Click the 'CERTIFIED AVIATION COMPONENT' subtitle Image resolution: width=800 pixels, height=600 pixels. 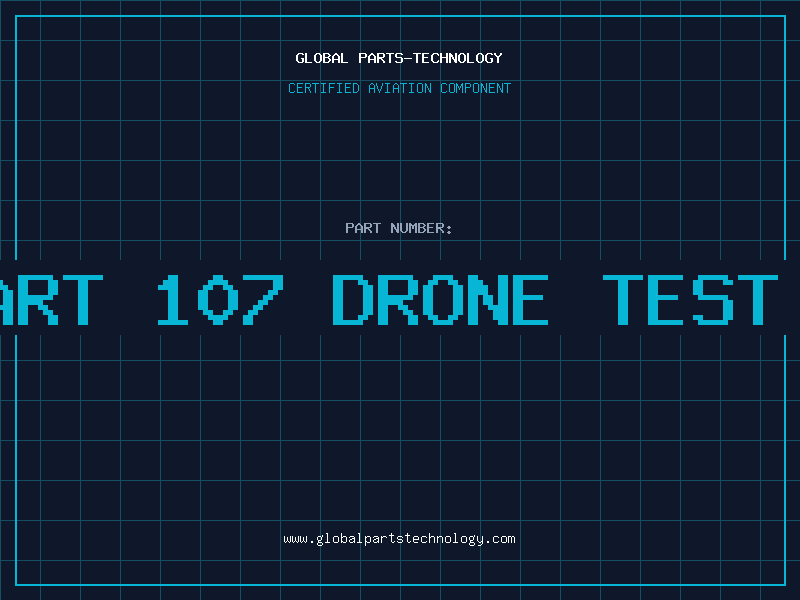tap(399, 88)
